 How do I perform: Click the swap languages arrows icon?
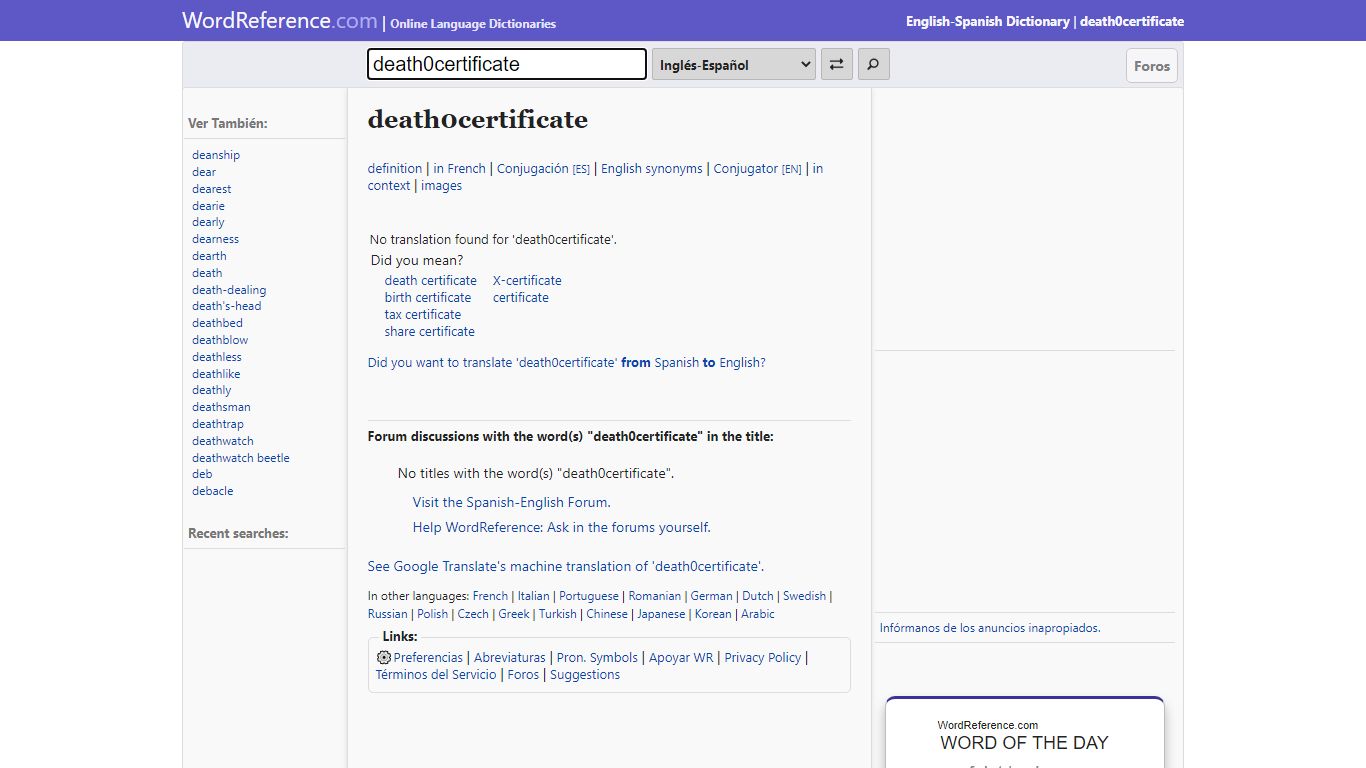point(836,65)
